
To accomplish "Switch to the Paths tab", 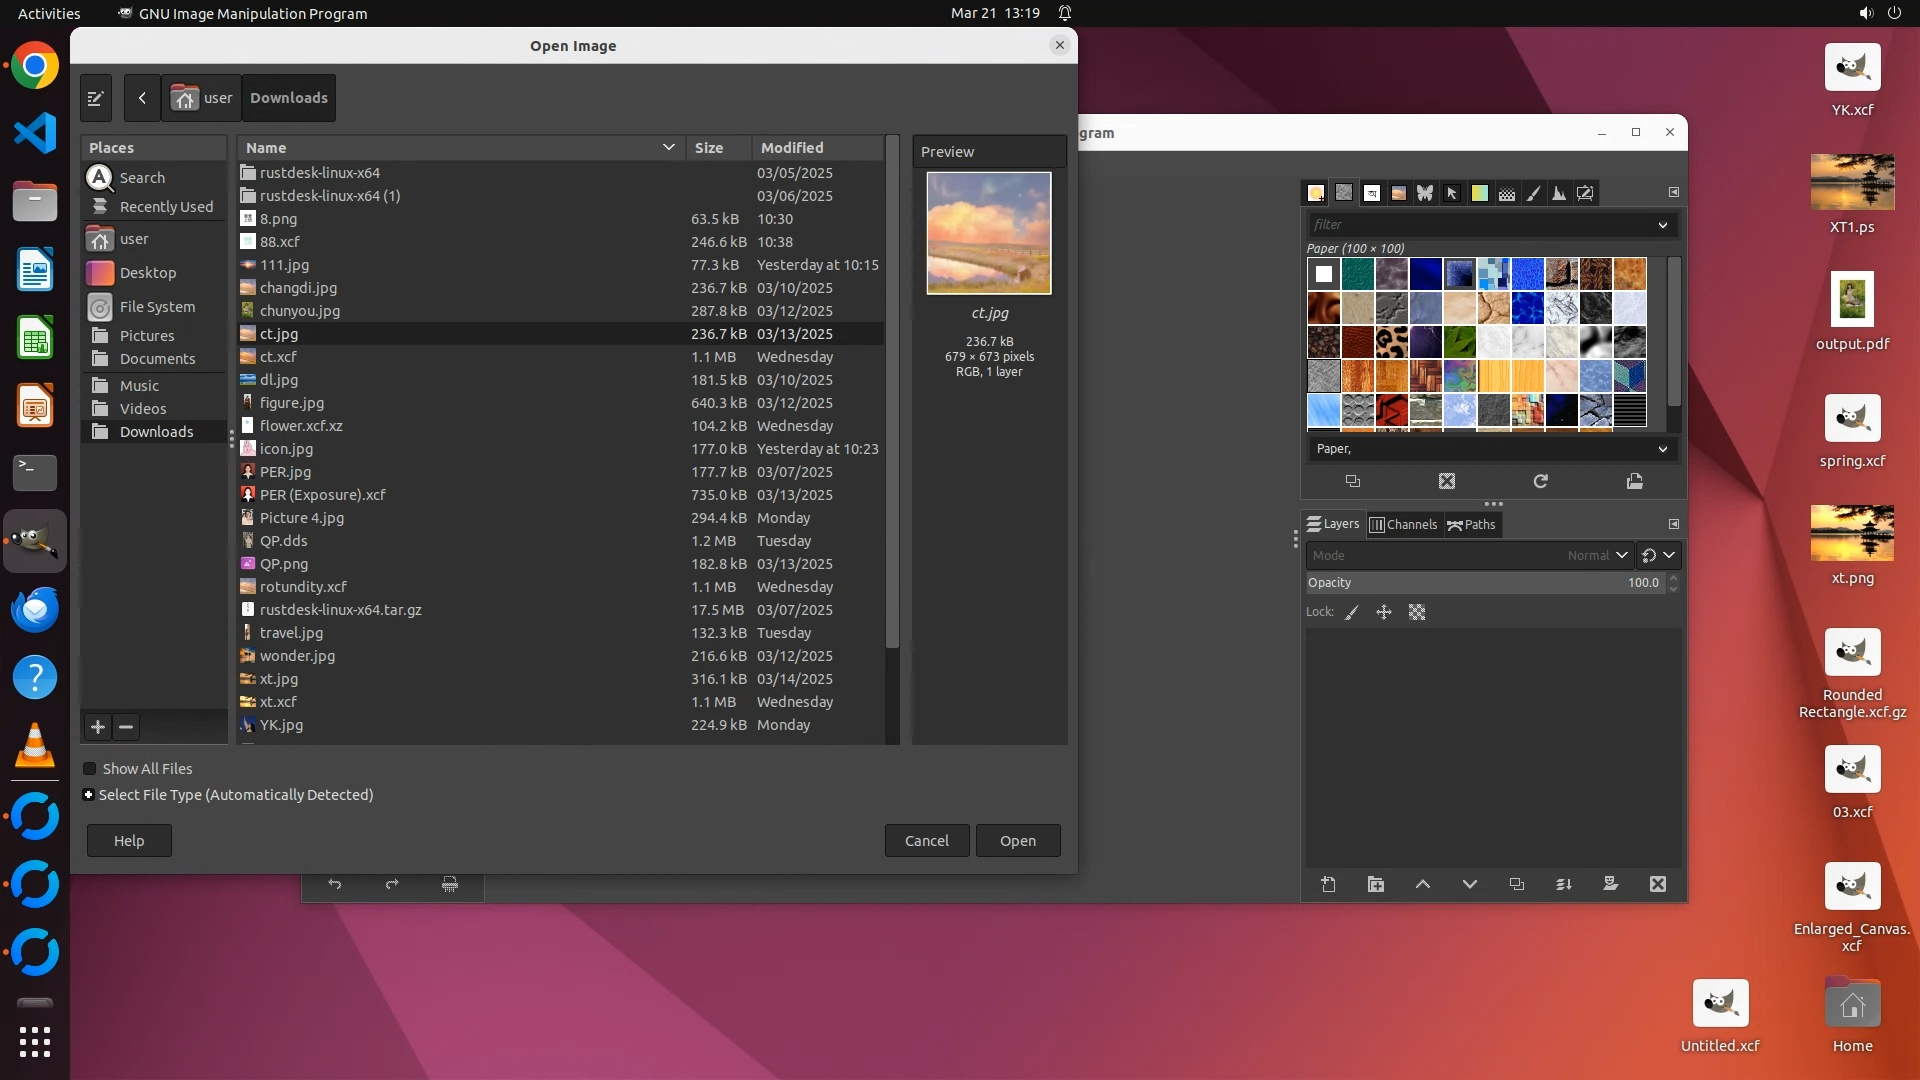I will (x=1471, y=524).
